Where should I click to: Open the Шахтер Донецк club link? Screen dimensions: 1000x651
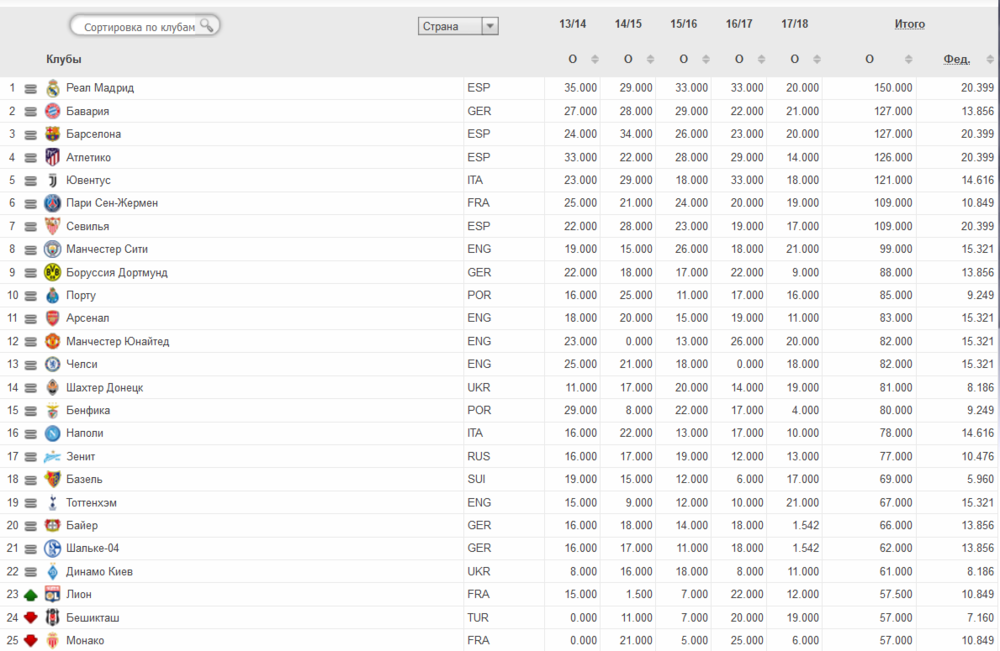[x=104, y=387]
